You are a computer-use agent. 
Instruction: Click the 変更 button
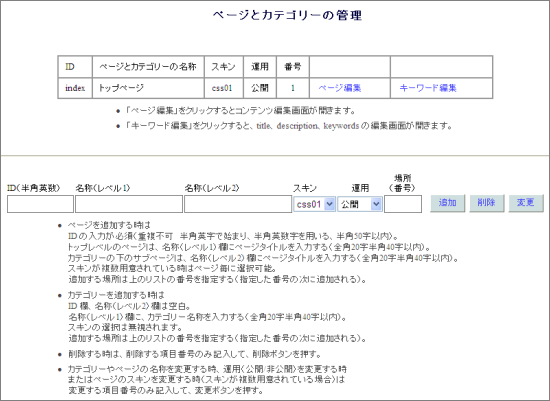pos(526,203)
